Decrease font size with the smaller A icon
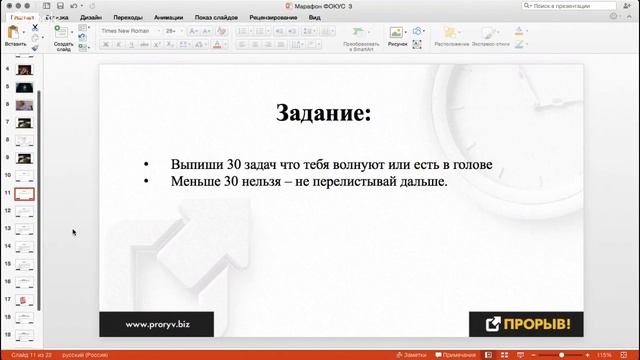 (207, 31)
